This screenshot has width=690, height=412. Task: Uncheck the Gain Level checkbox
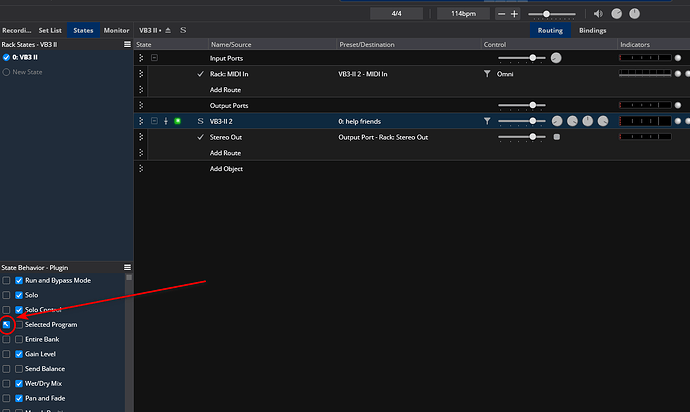pyautogui.click(x=19, y=354)
